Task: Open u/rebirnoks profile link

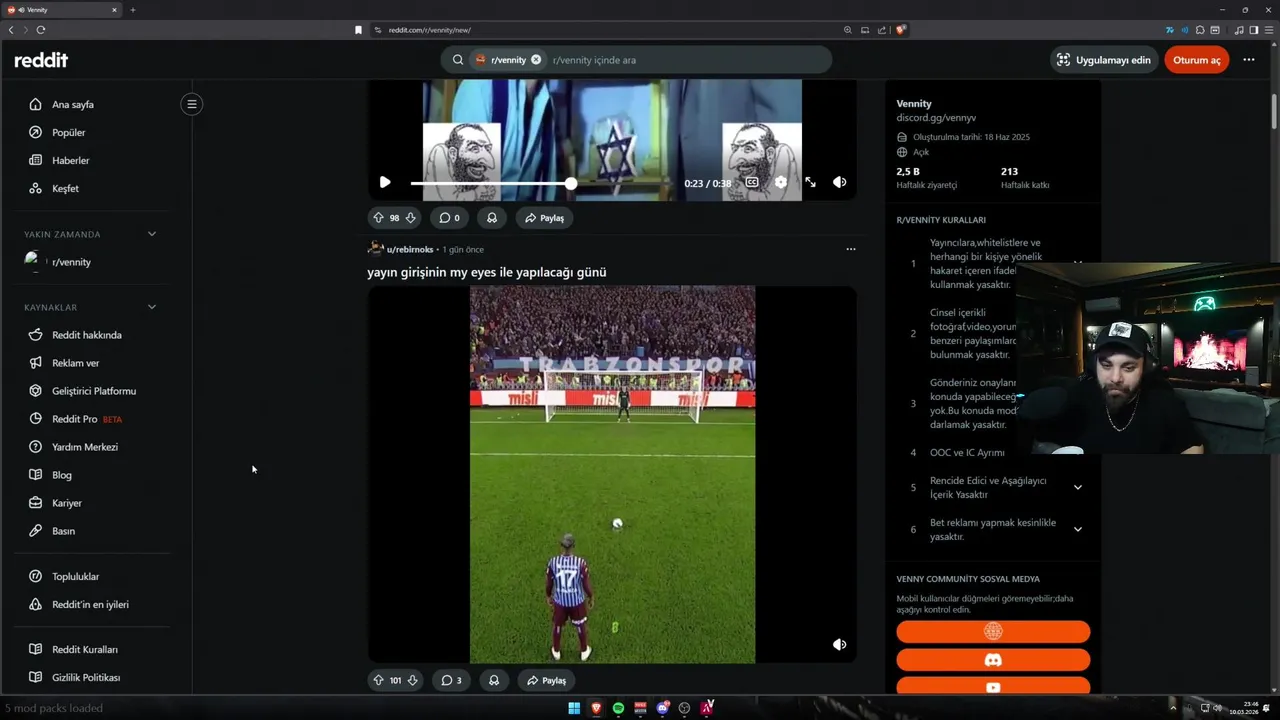Action: tap(410, 249)
